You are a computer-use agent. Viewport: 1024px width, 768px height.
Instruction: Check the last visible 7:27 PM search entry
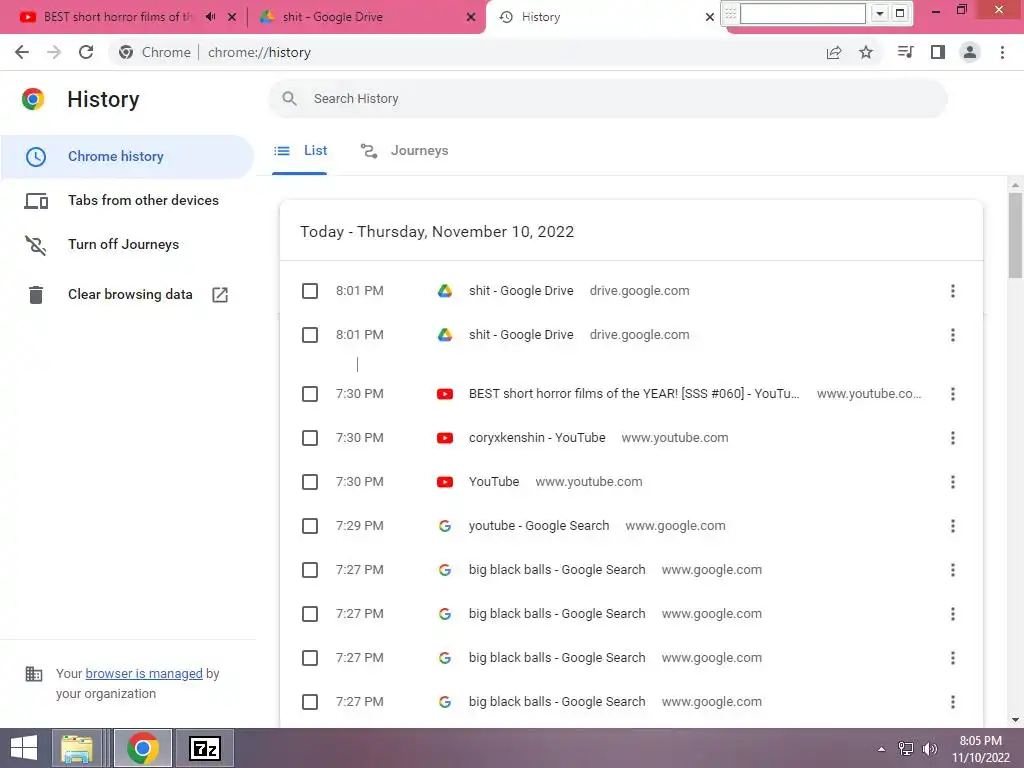tap(310, 702)
